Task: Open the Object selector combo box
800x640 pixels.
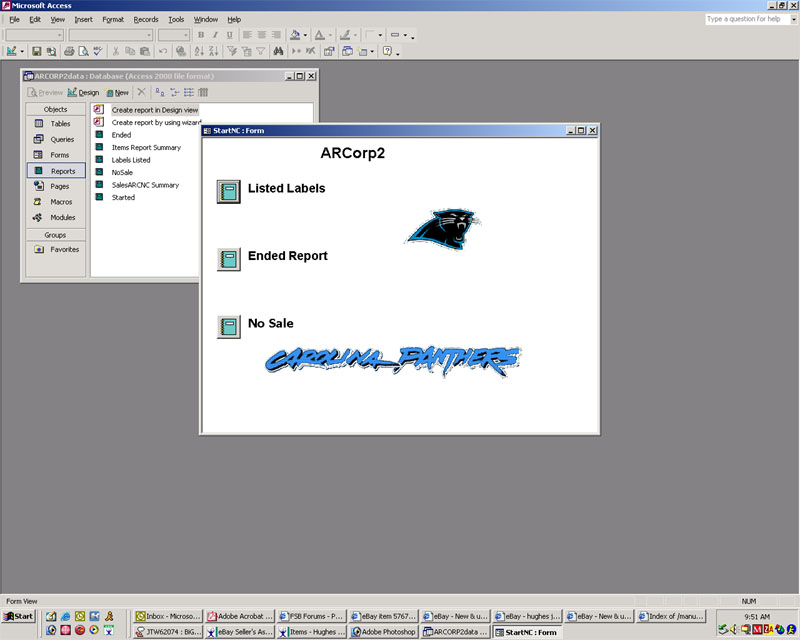Action: click(34, 35)
